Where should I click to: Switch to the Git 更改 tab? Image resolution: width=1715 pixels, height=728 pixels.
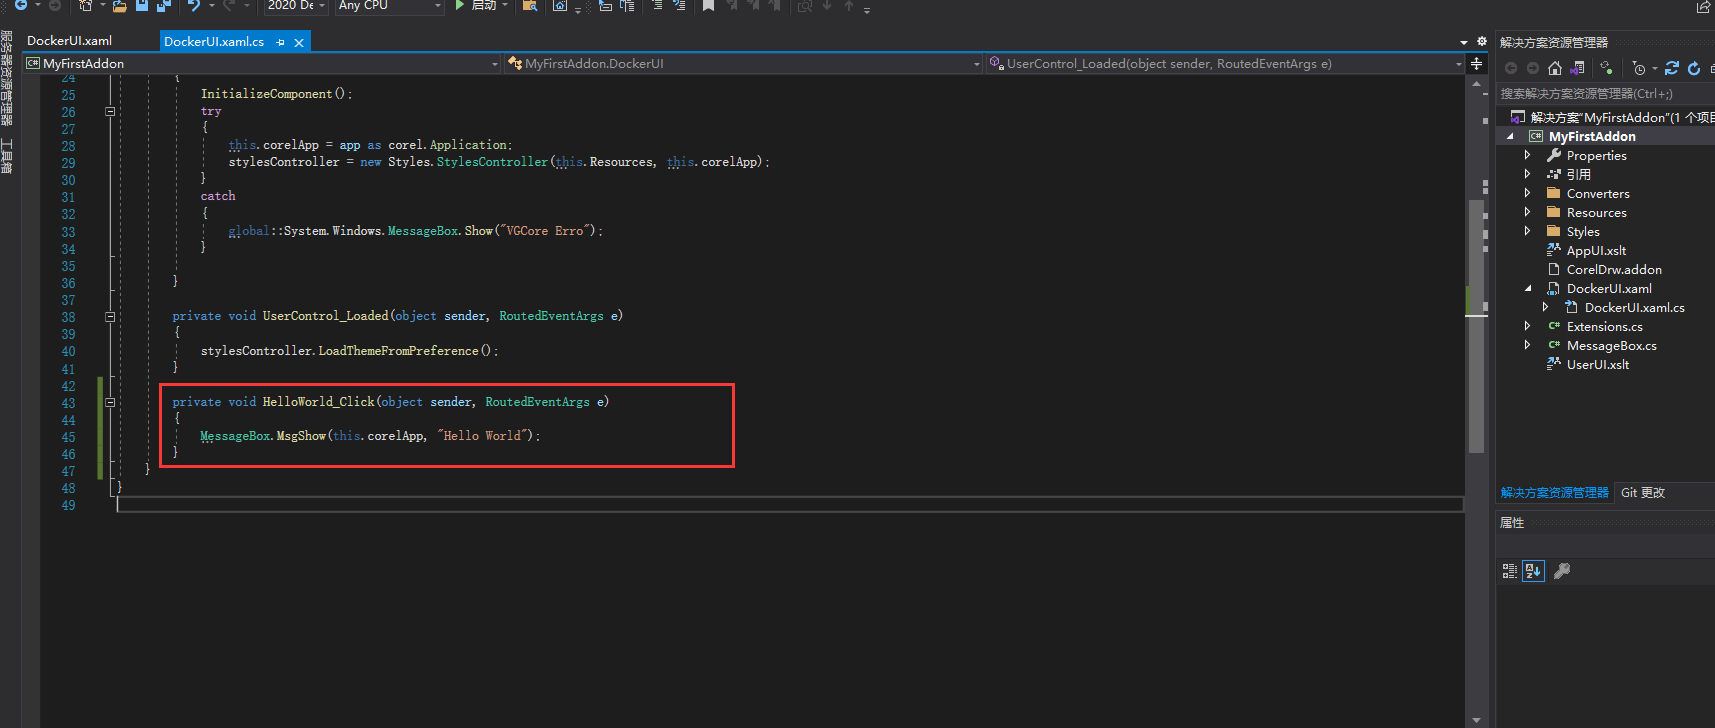point(1642,493)
